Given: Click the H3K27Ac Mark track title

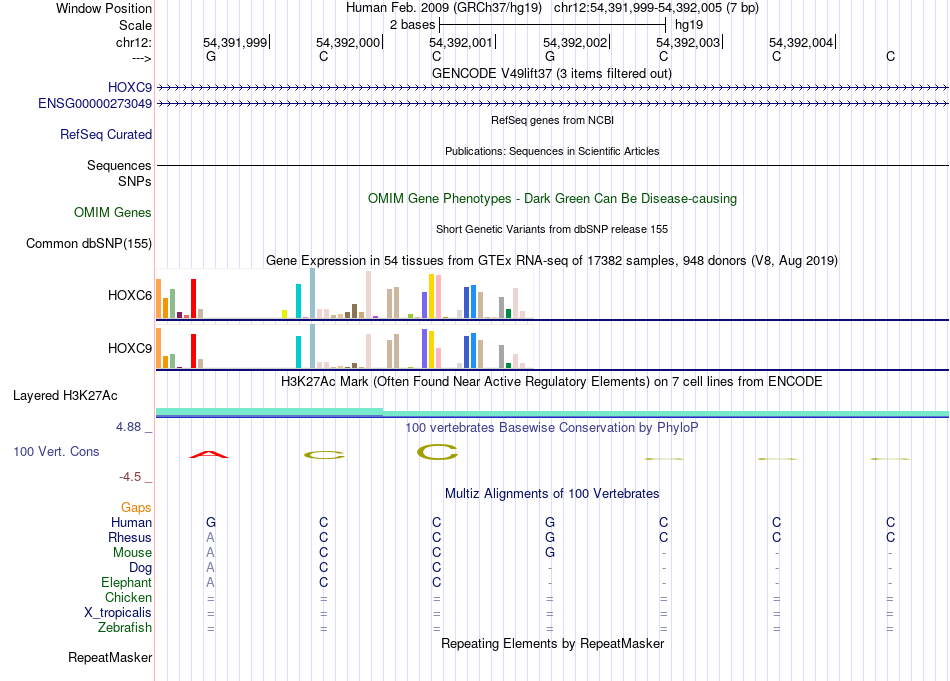Looking at the screenshot, I should (552, 382).
